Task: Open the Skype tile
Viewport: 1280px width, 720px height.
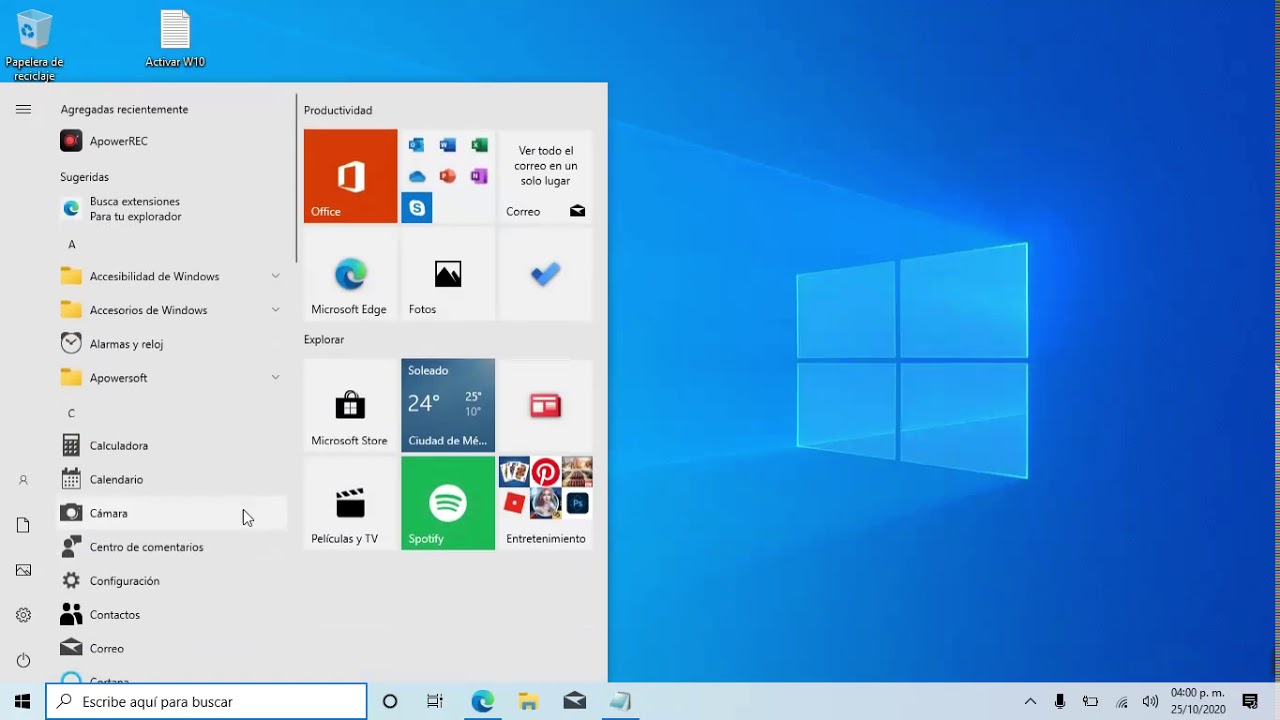Action: pyautogui.click(x=417, y=208)
